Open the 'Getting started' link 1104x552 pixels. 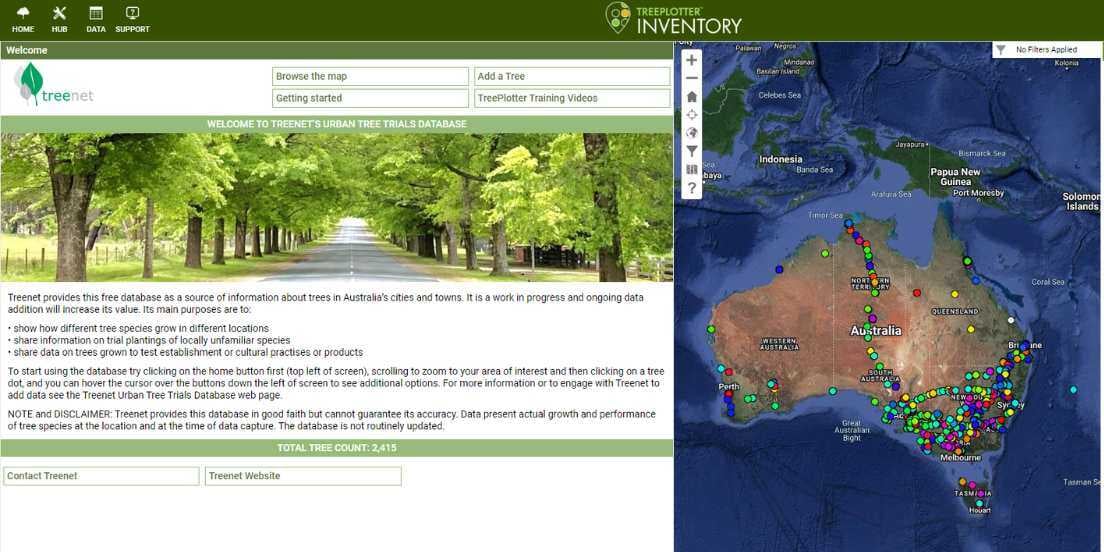pyautogui.click(x=370, y=99)
